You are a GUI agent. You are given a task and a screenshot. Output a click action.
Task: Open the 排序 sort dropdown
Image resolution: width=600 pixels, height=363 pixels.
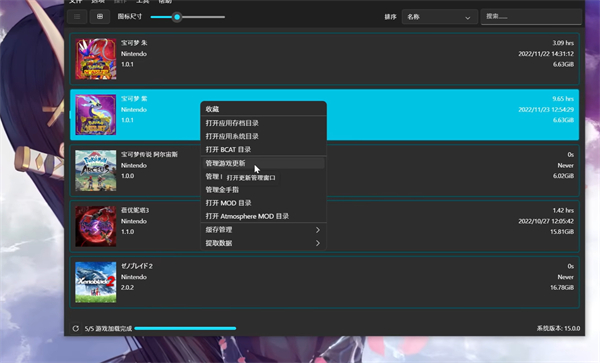click(439, 17)
